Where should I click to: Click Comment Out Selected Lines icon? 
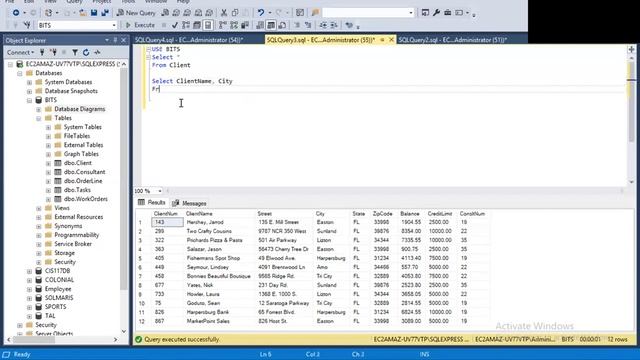tap(297, 25)
